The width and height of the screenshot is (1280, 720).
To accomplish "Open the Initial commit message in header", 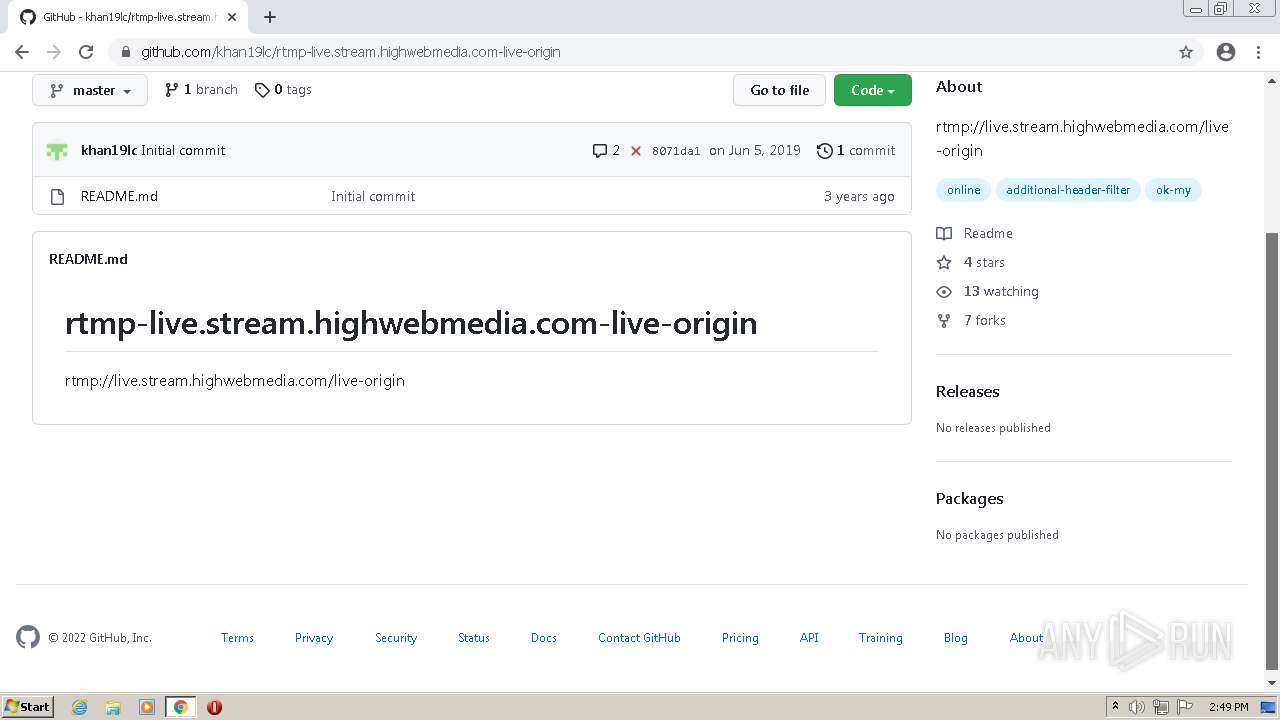I will pyautogui.click(x=183, y=150).
